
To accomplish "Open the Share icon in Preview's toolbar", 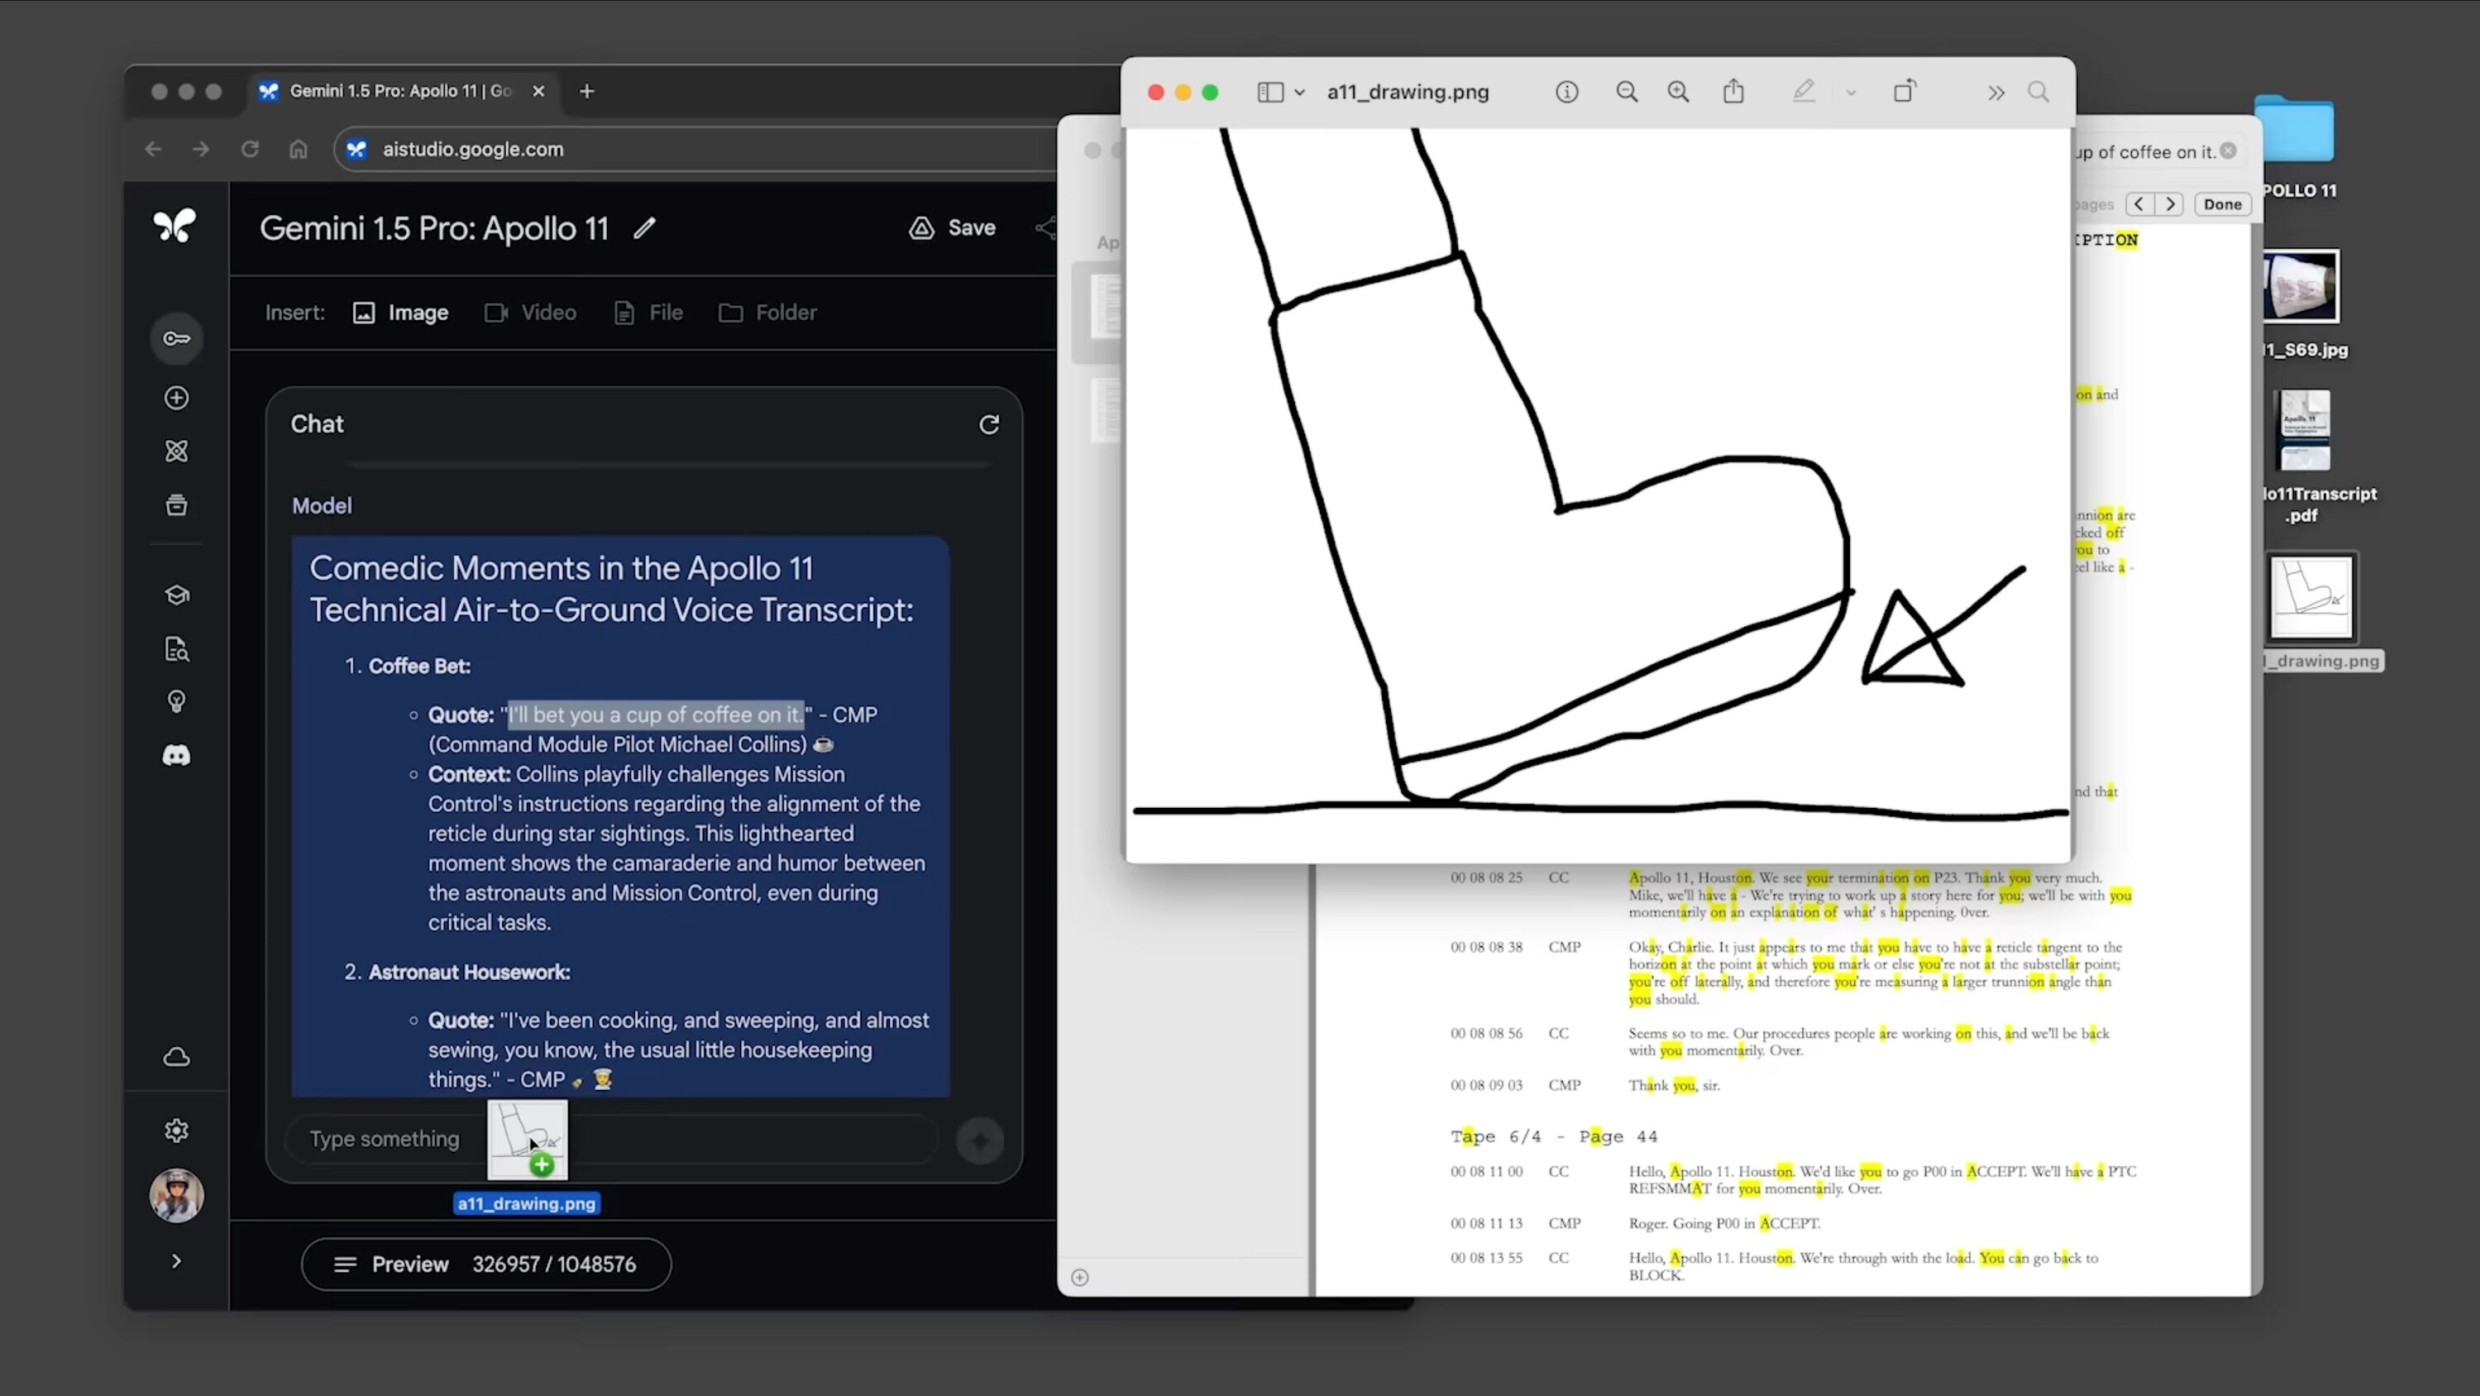I will pos(1733,91).
